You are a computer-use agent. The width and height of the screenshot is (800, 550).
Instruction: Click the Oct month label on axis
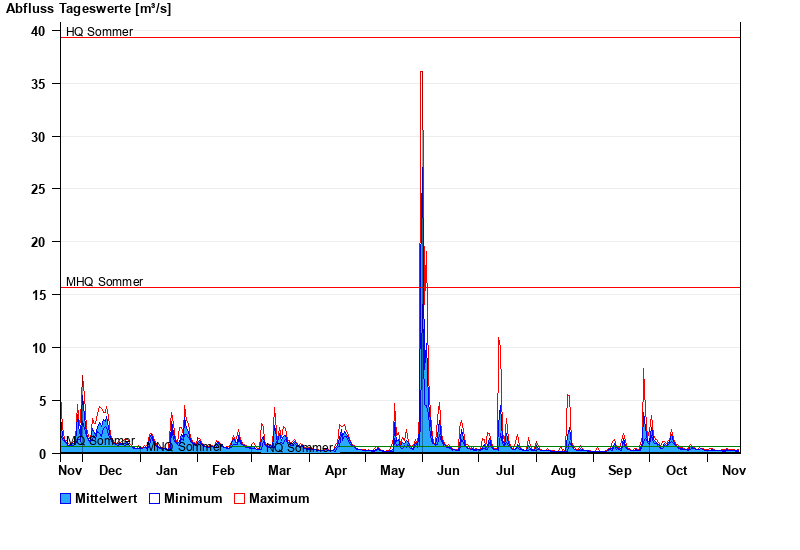pos(677,470)
